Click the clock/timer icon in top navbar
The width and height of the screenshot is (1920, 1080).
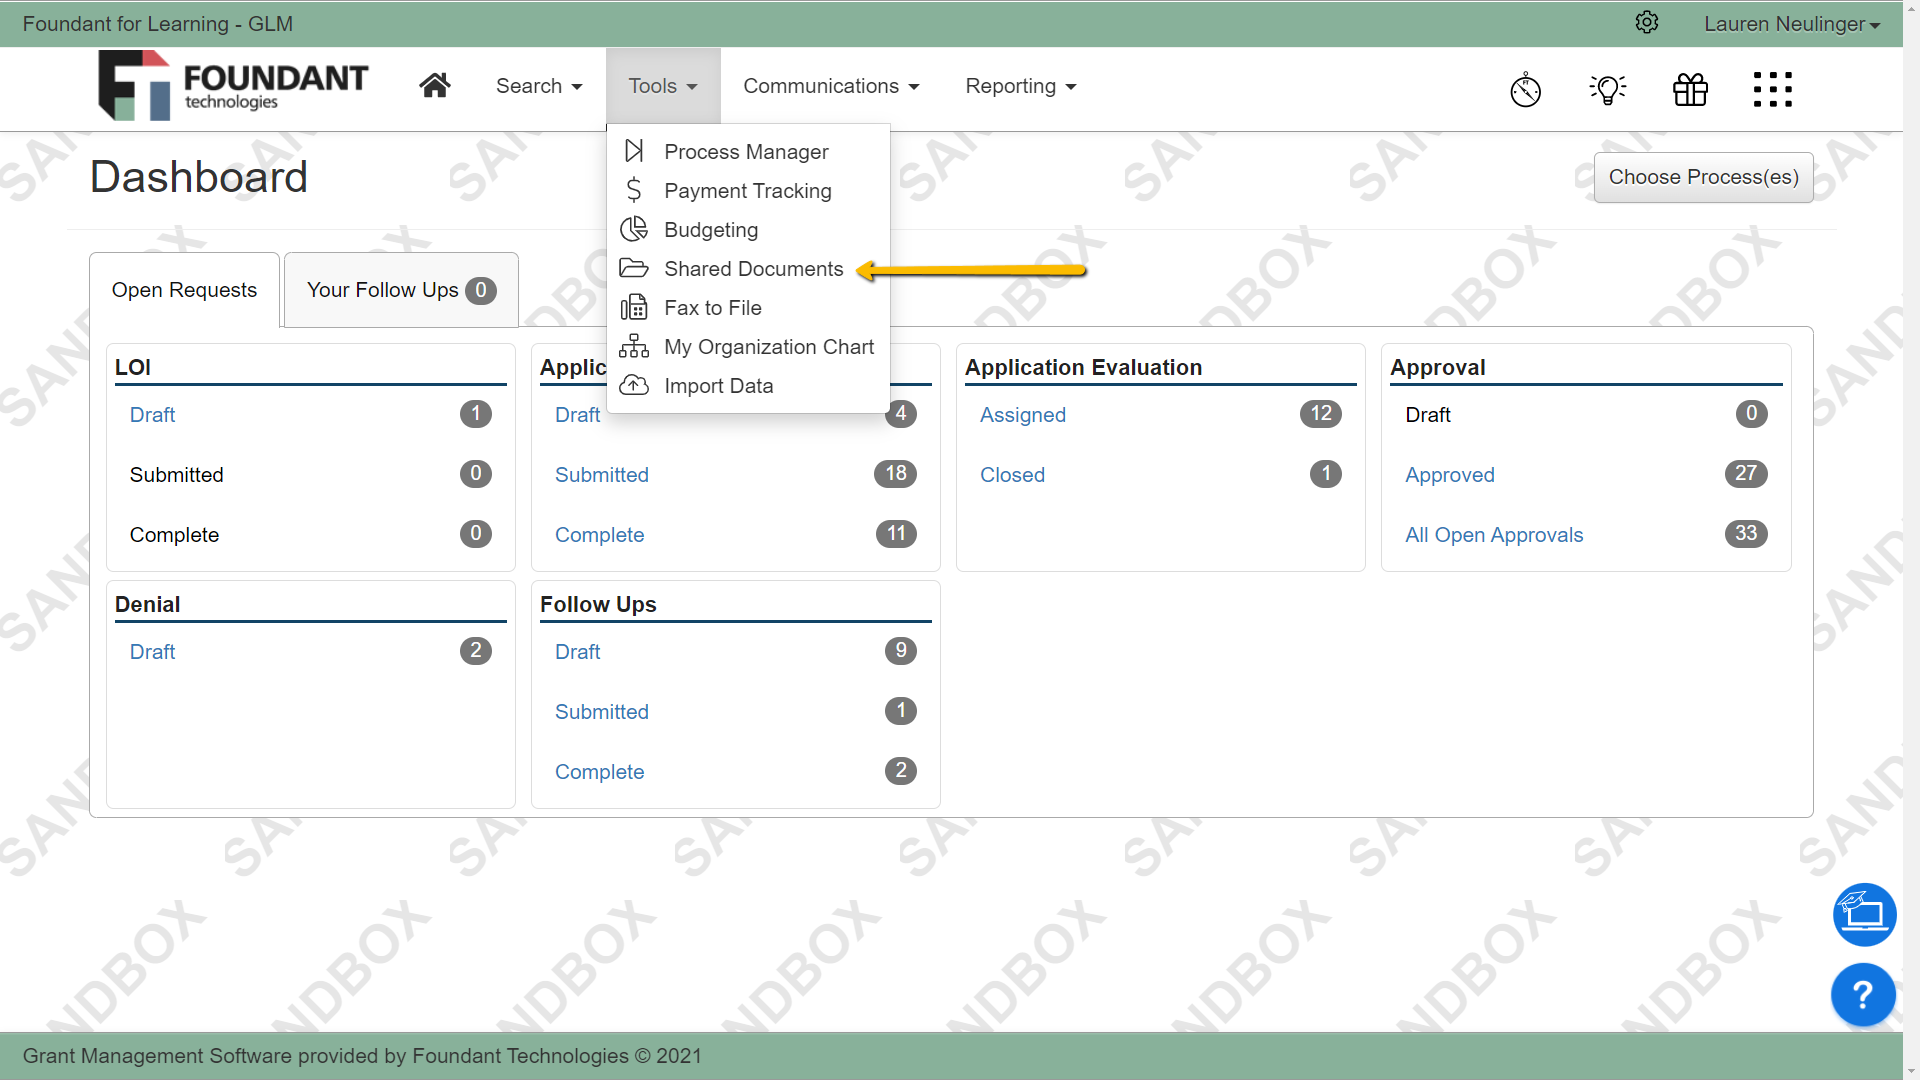click(x=1527, y=90)
